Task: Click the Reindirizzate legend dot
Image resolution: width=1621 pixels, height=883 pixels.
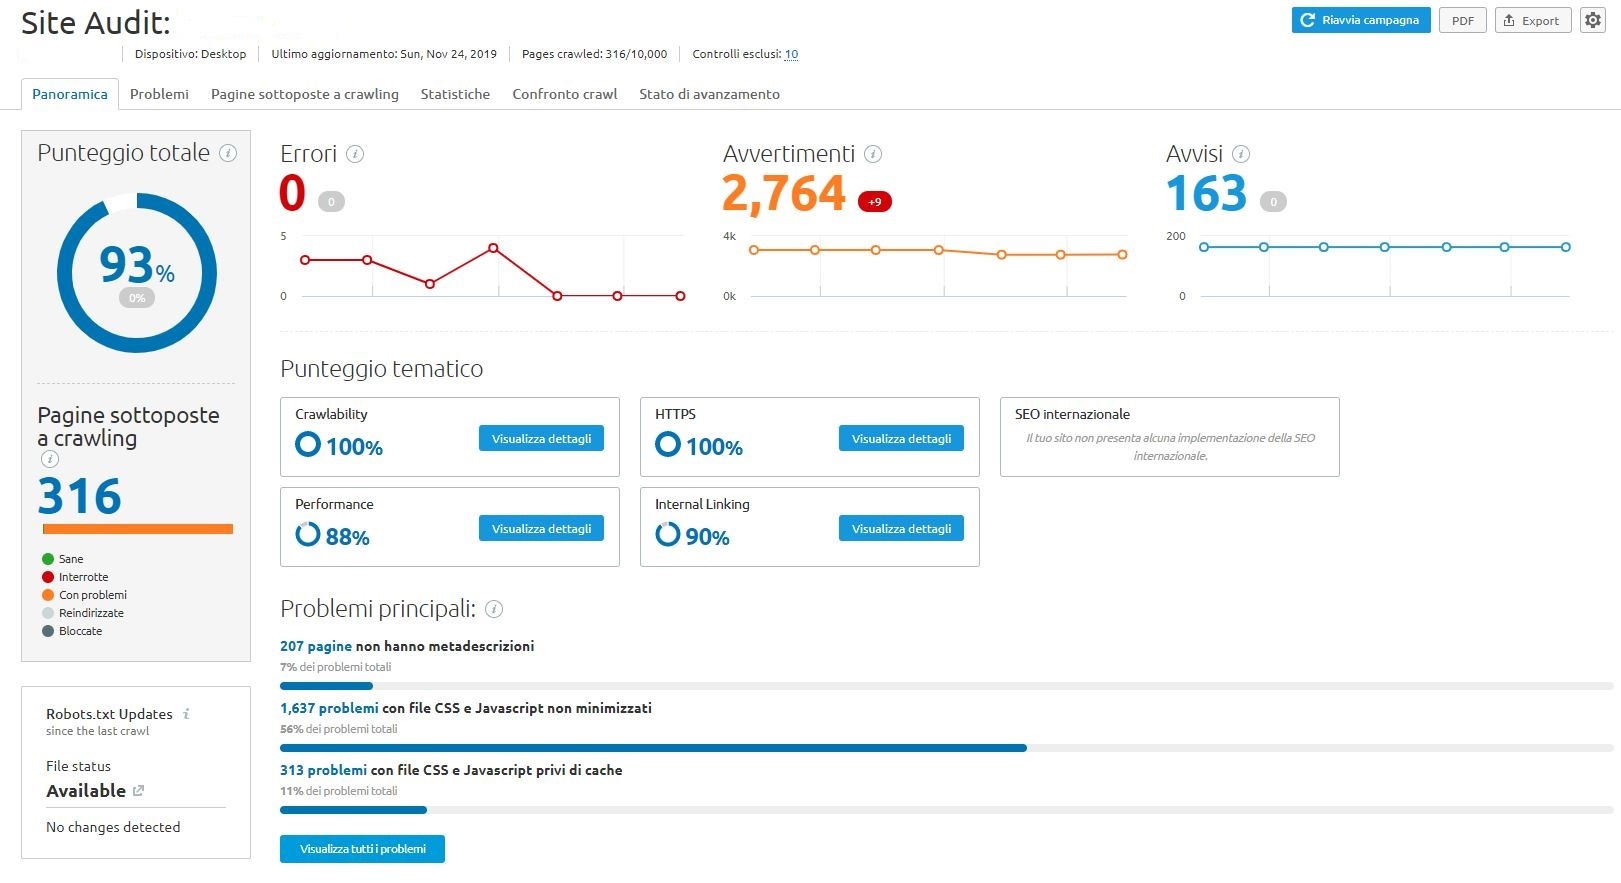Action: (48, 613)
